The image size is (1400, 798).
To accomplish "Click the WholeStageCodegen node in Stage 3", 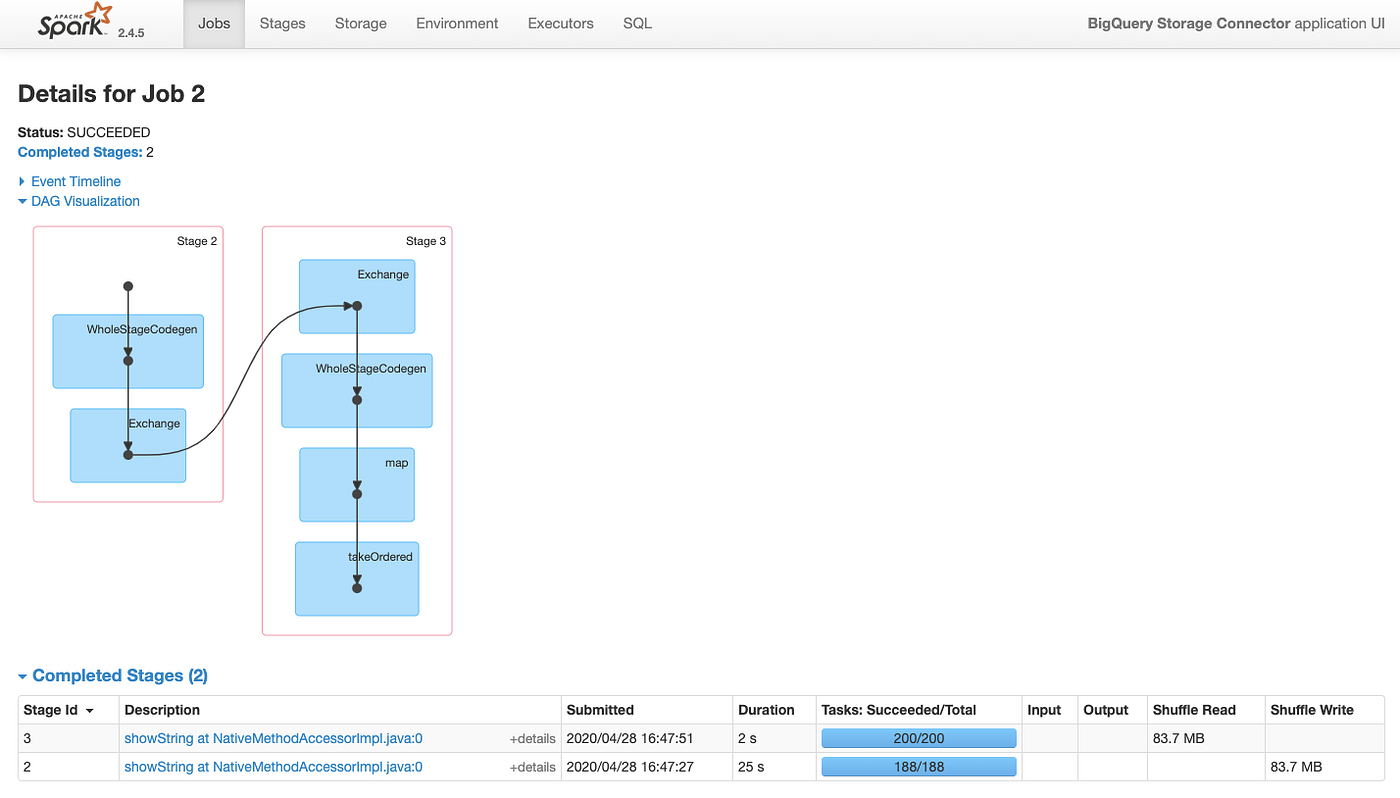I will pyautogui.click(x=356, y=390).
